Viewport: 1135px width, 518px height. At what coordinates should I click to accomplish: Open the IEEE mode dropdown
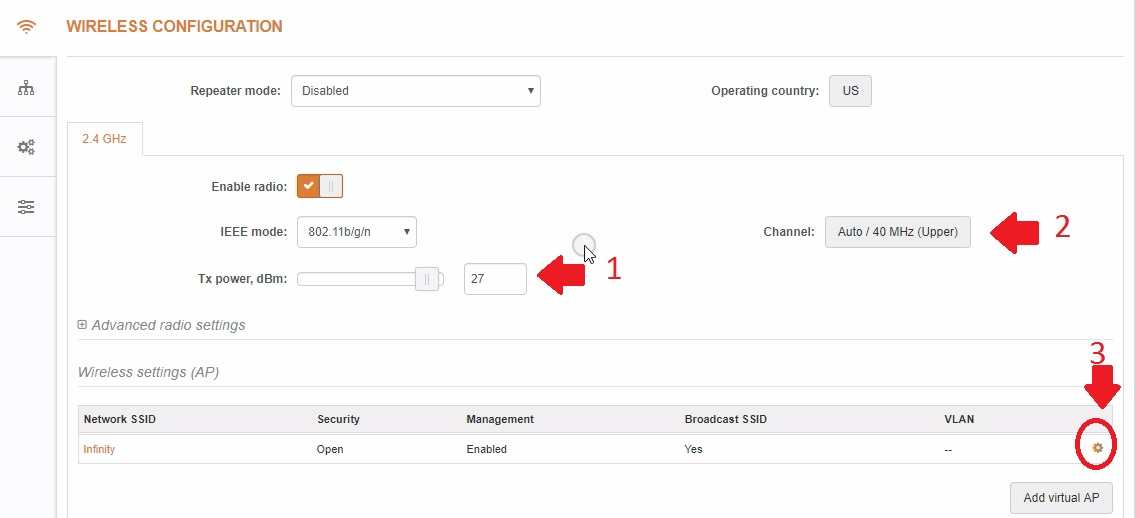click(357, 232)
